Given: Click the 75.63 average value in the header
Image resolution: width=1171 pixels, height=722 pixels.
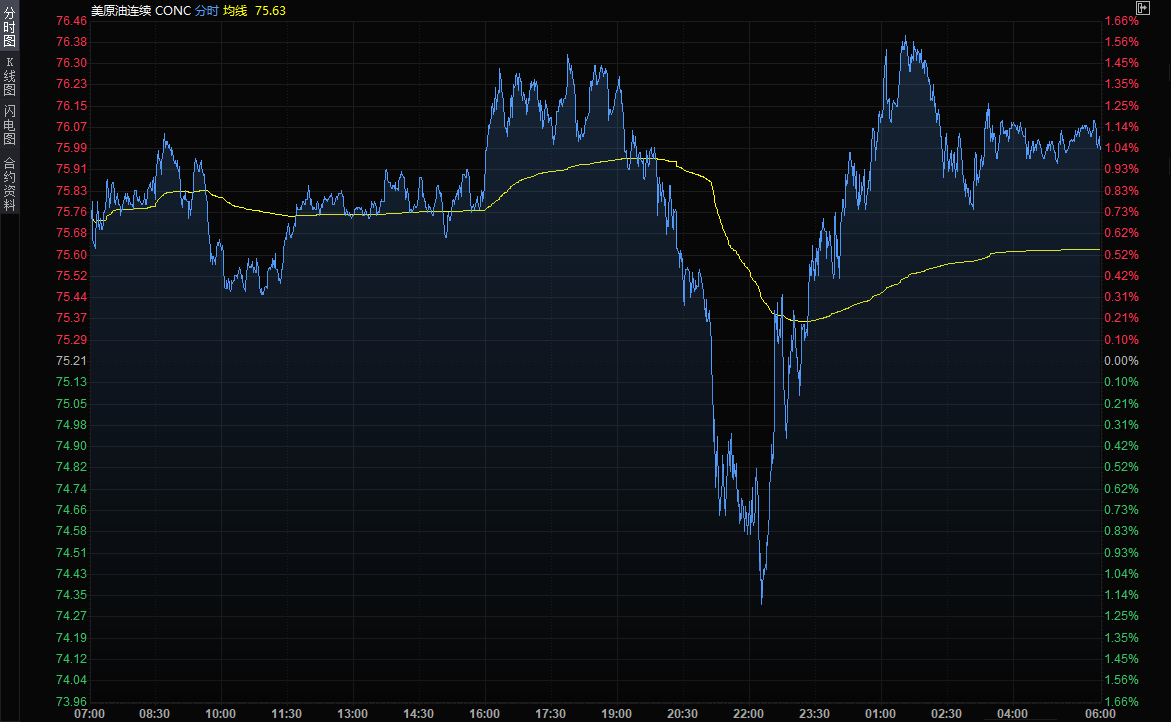Looking at the screenshot, I should coord(270,10).
